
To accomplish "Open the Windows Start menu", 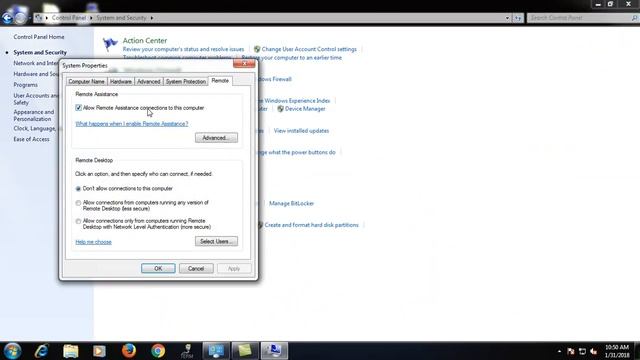I will point(12,351).
